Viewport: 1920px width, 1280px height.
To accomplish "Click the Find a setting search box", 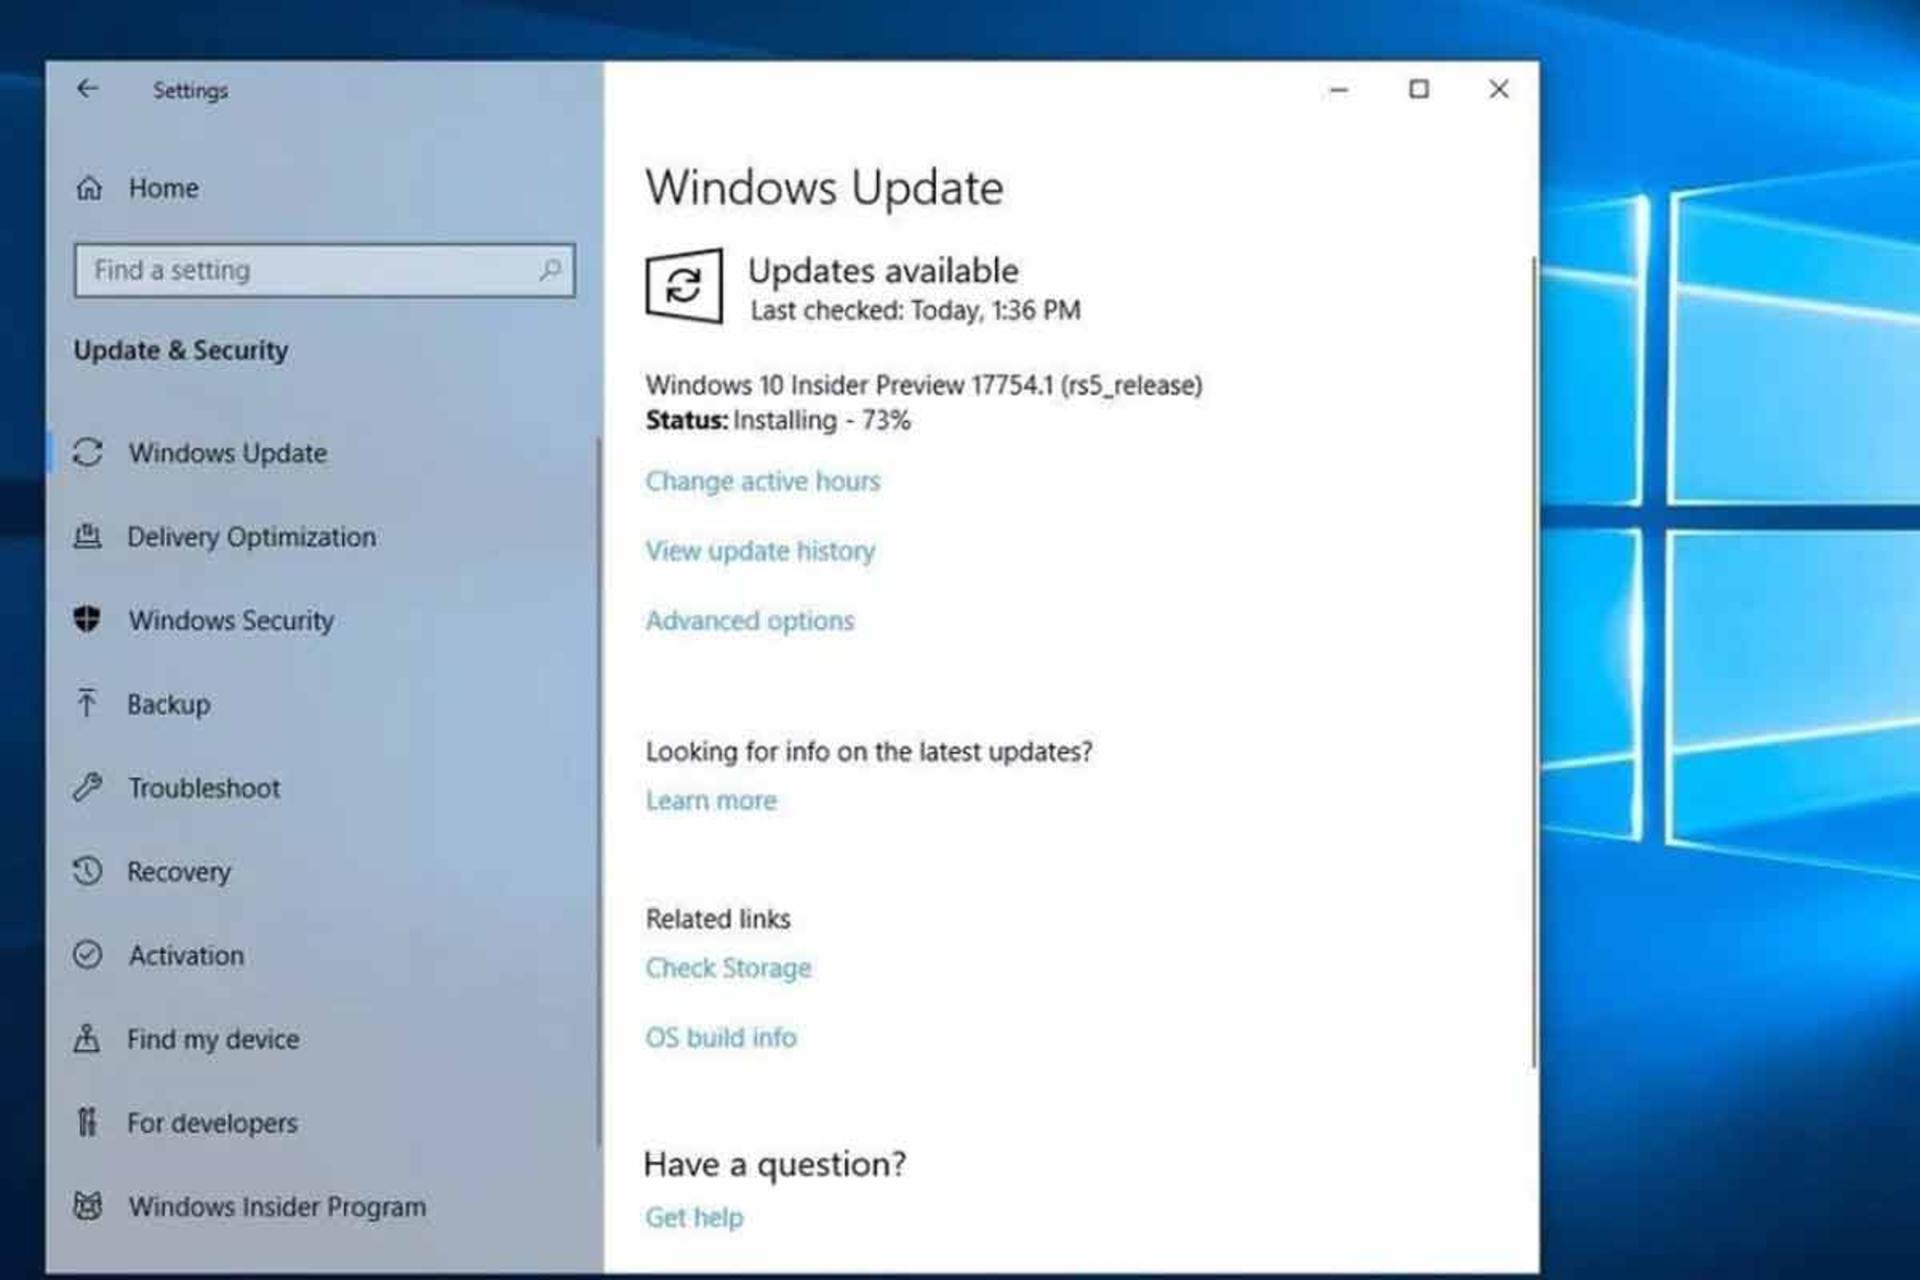I will click(324, 270).
